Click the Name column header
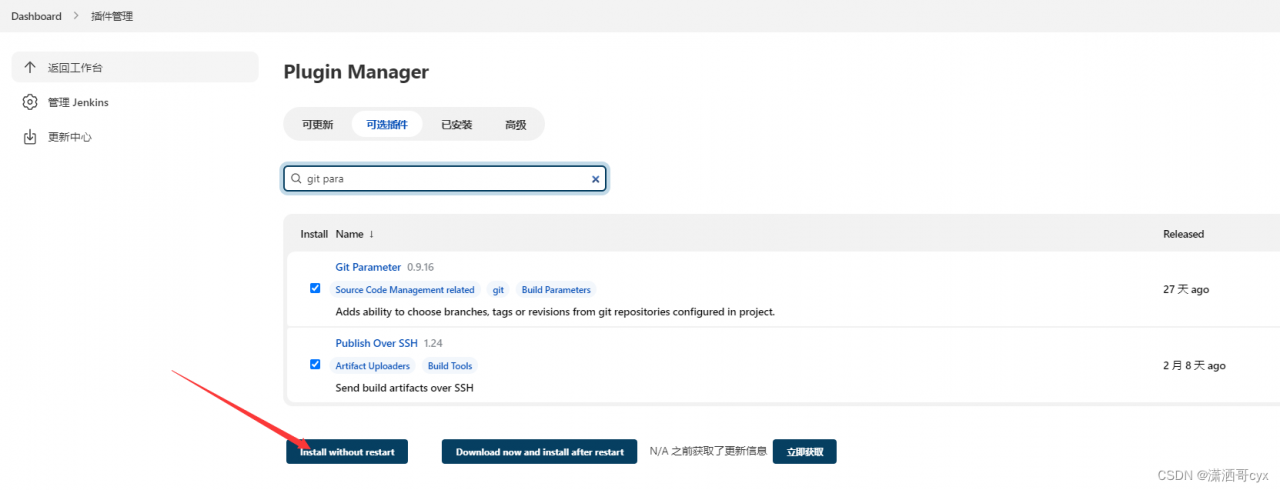This screenshot has width=1280, height=490. coord(349,234)
